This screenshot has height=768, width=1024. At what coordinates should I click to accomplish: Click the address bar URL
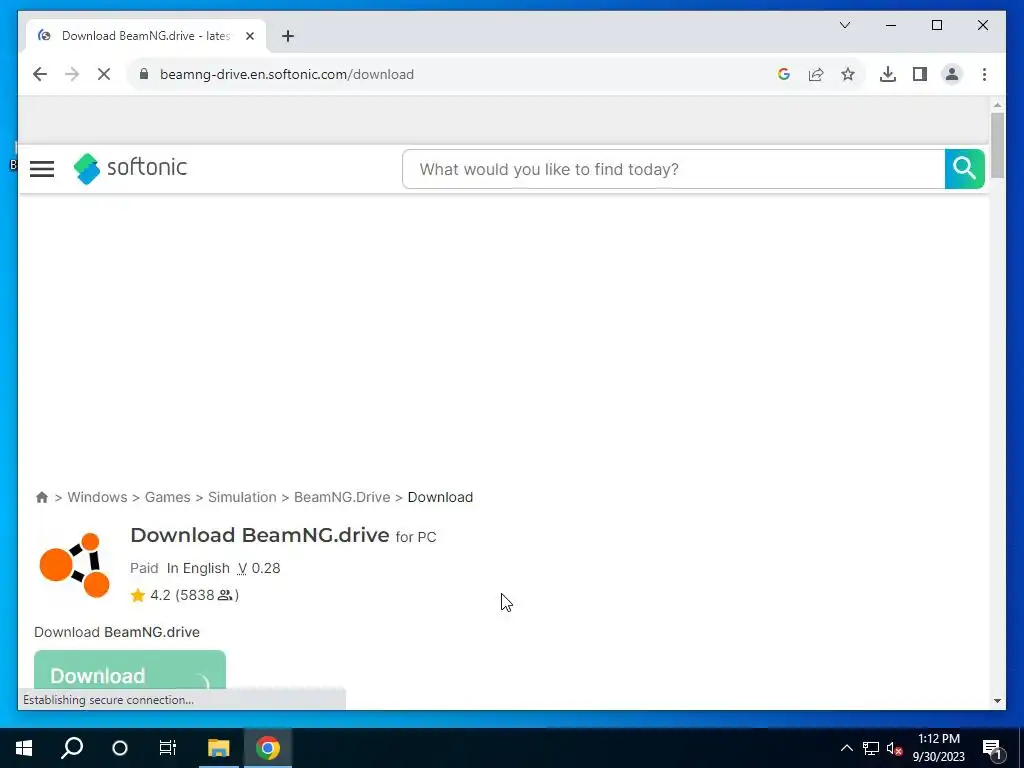point(287,74)
